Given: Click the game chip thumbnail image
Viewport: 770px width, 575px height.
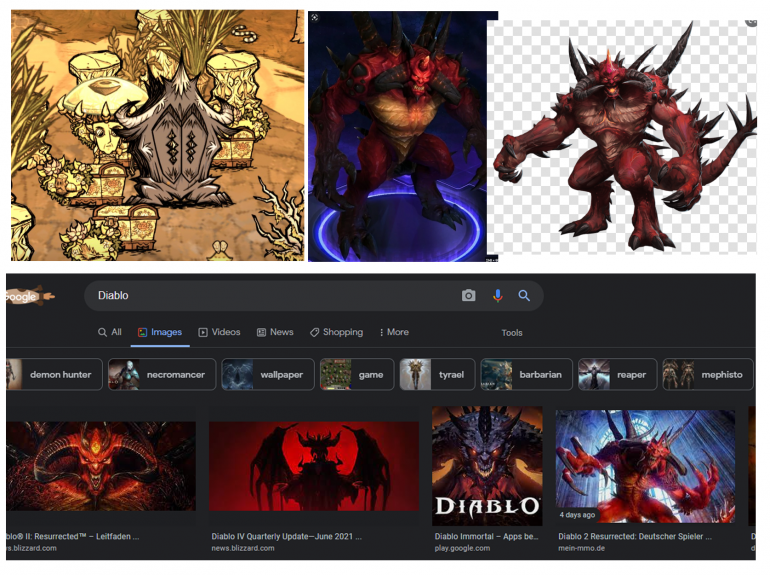Looking at the screenshot, I should click(336, 375).
